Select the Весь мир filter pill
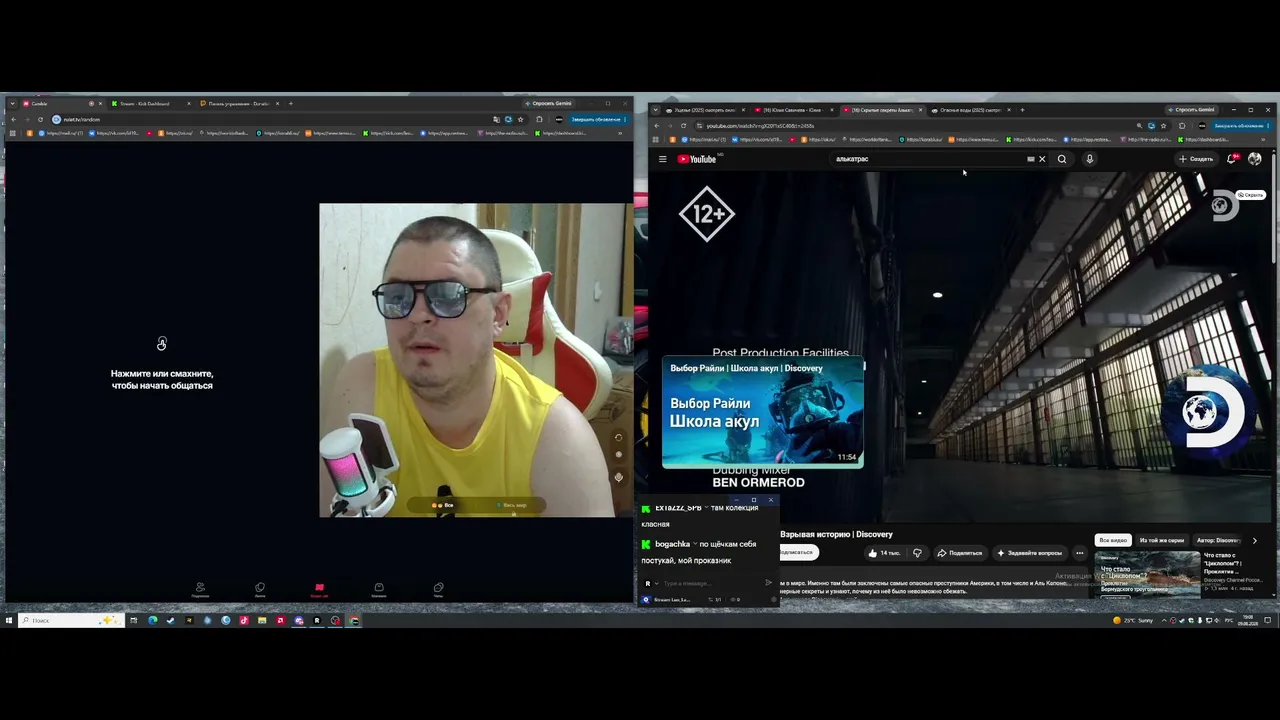 pyautogui.click(x=511, y=505)
